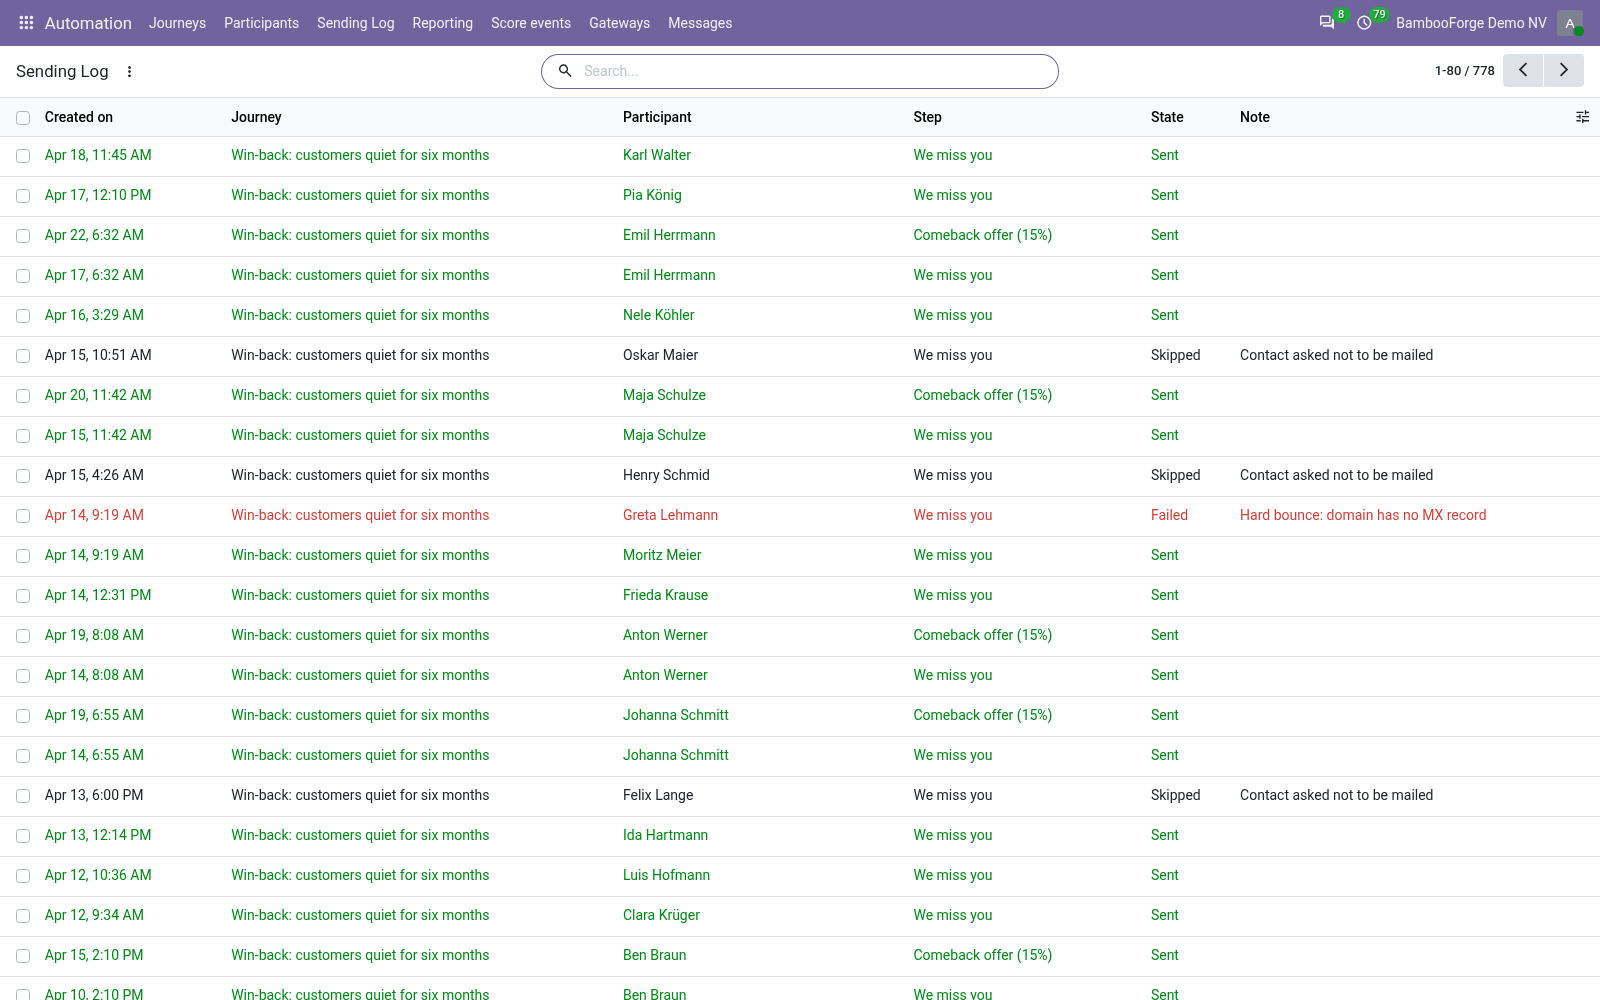Screen dimensions: 1600x1000
Task: Toggle the select-all checkbox in header
Action: 23,118
